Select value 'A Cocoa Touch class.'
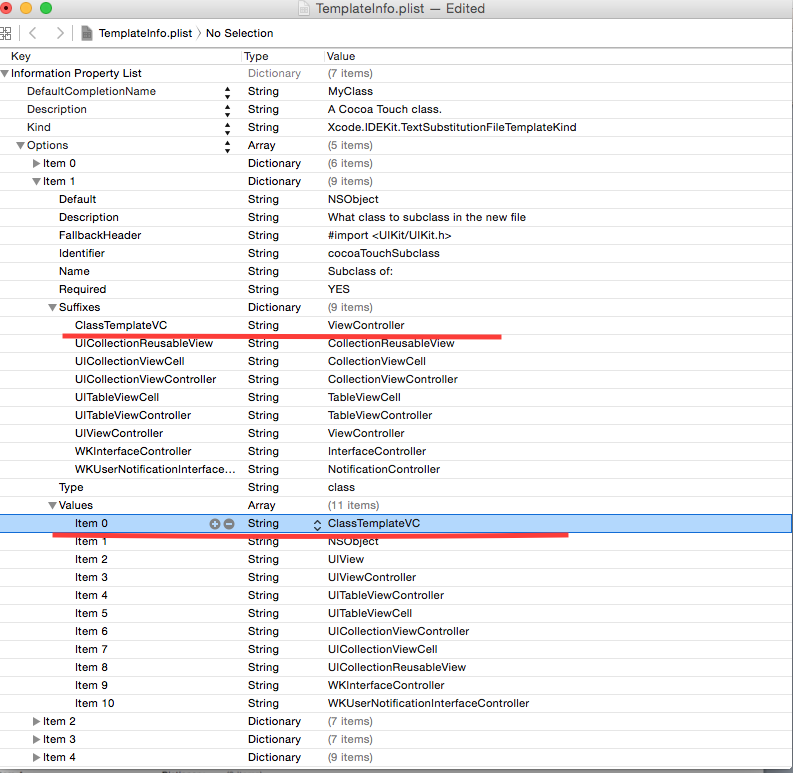 tap(385, 109)
